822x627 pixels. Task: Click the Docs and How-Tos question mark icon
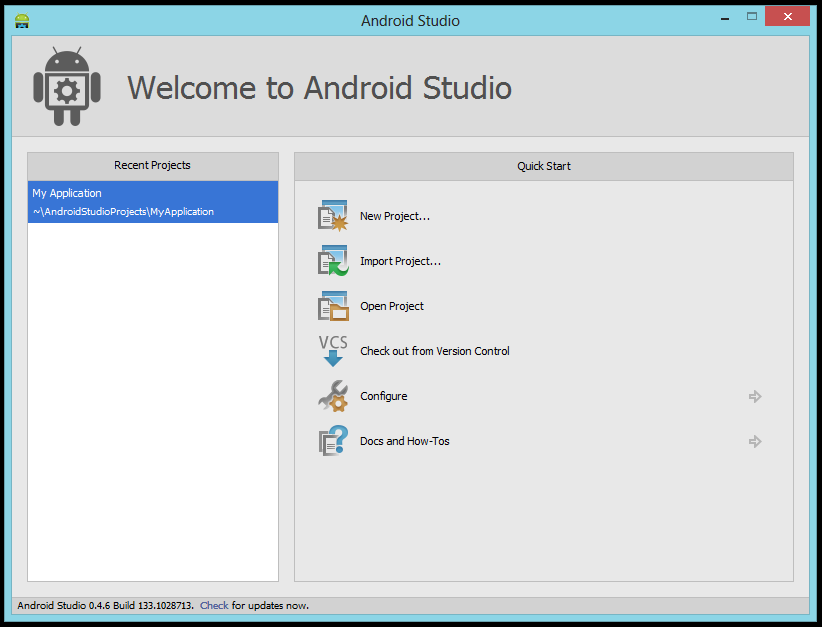[333, 441]
